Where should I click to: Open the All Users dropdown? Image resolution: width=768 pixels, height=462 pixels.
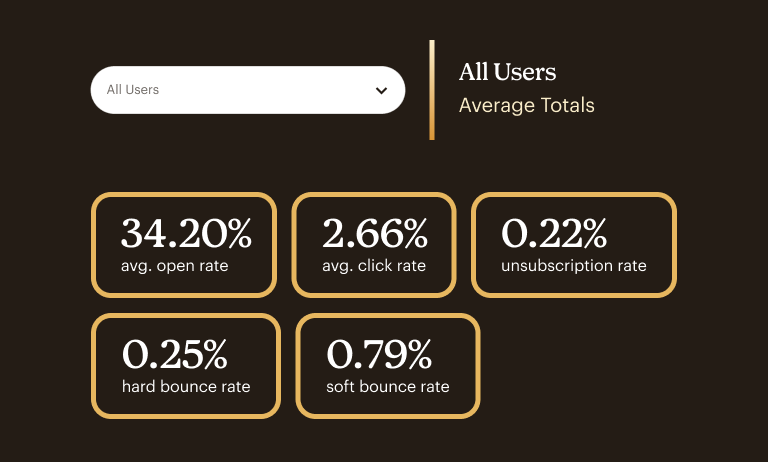click(247, 90)
